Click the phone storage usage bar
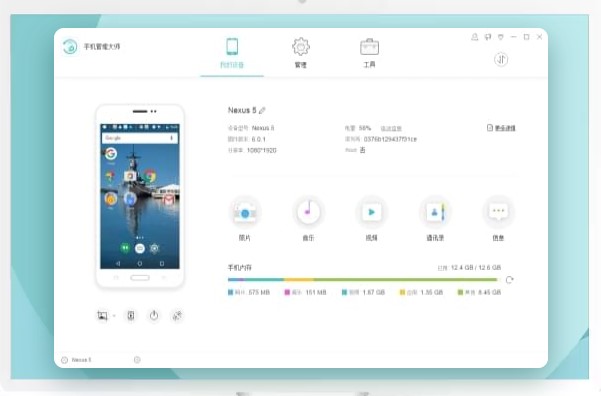The image size is (601, 396). (x=363, y=280)
